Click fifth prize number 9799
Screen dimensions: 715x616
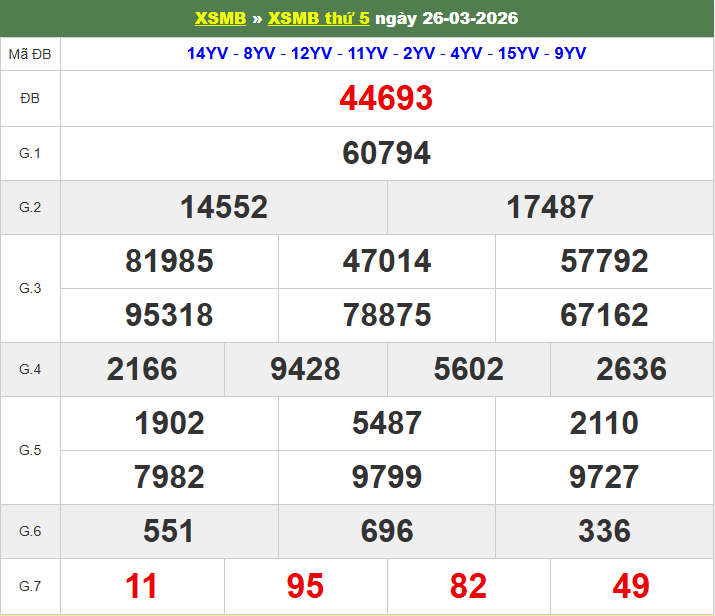(386, 477)
